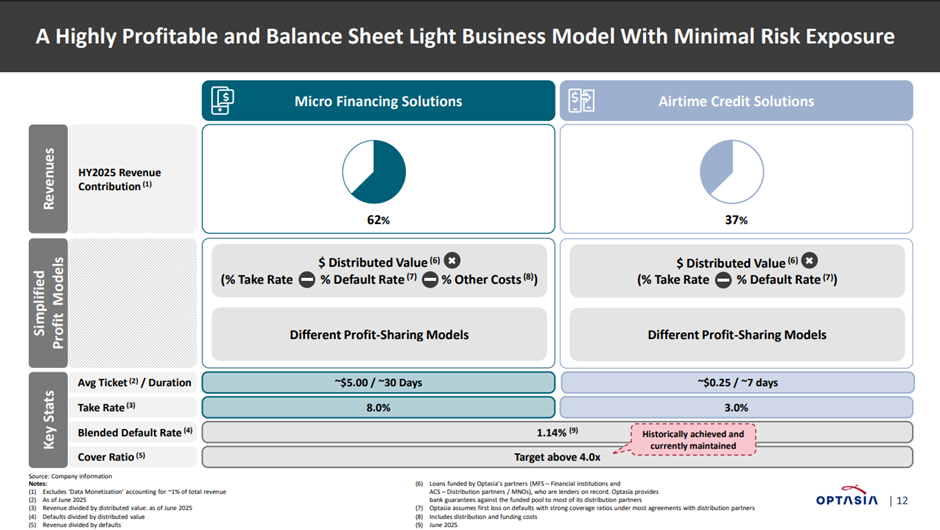
Task: Select the 8.0% Take Rate cell
Action: [379, 408]
